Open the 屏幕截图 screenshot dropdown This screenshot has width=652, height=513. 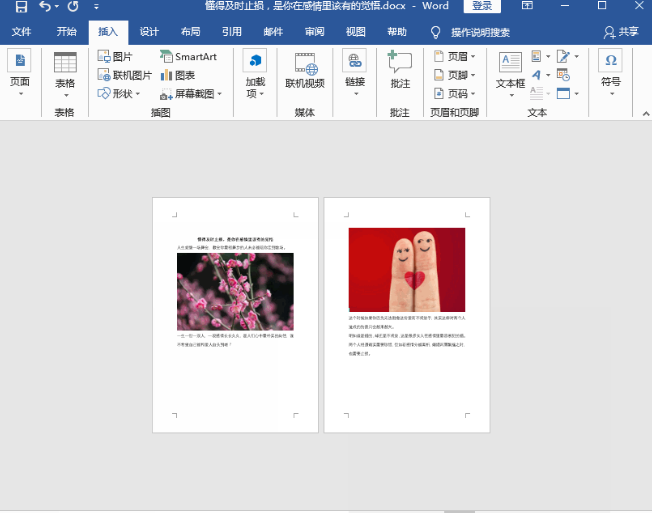point(191,94)
